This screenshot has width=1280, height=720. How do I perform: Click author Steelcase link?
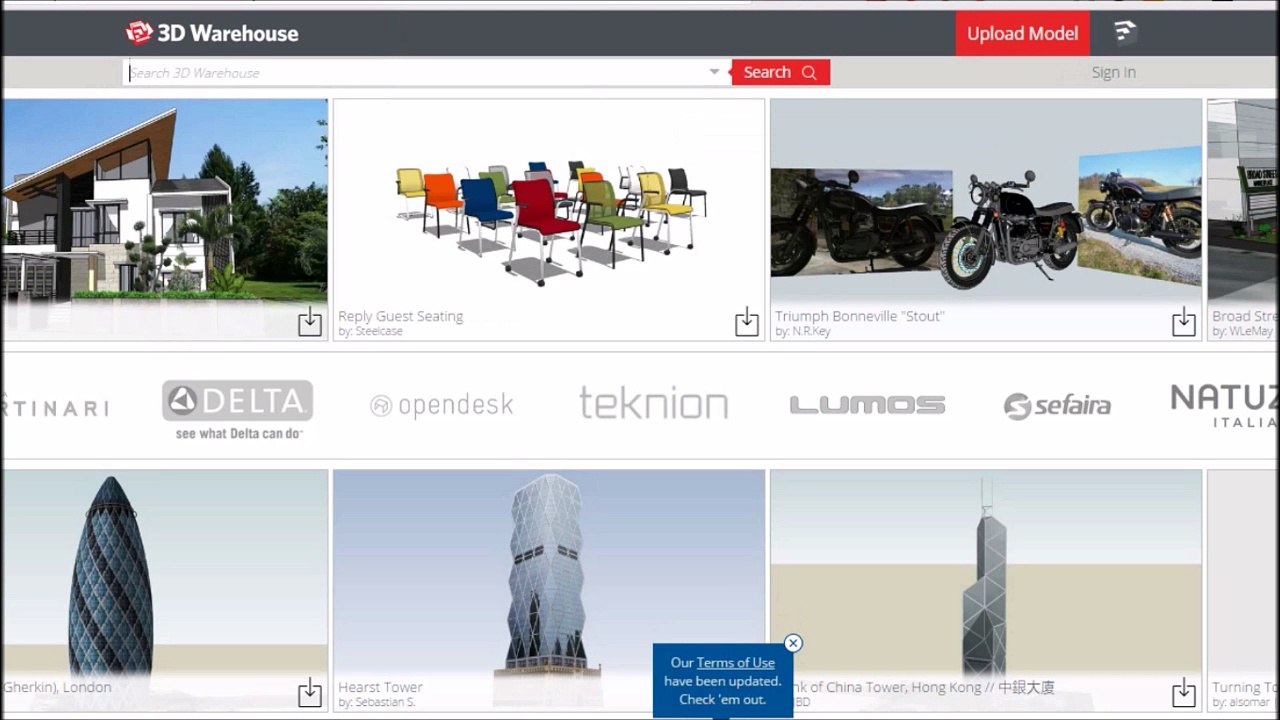[377, 331]
